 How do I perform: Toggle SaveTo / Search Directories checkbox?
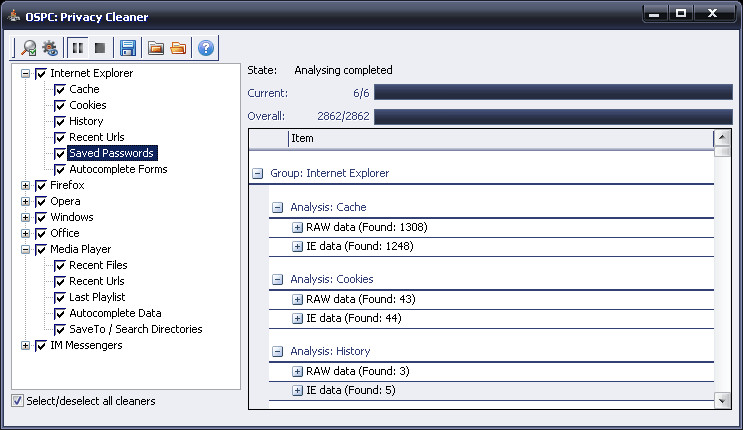tap(60, 329)
